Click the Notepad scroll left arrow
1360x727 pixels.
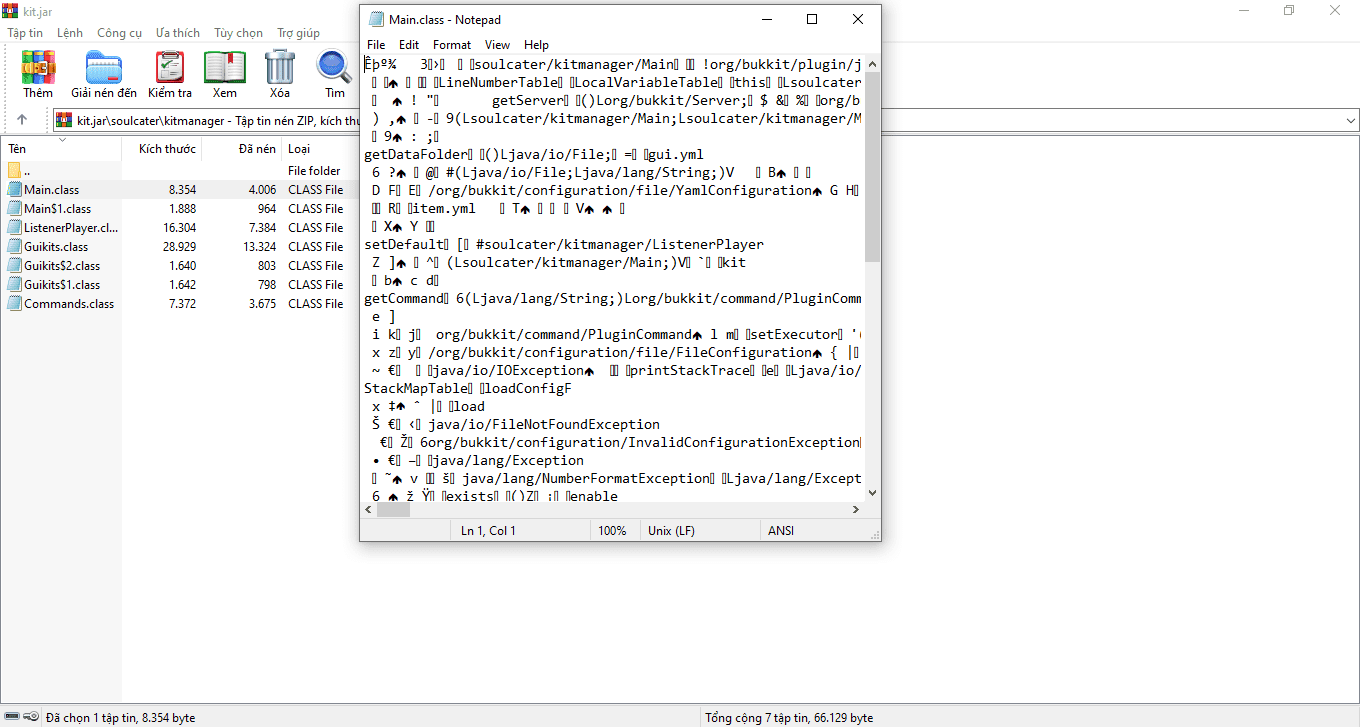pos(369,510)
